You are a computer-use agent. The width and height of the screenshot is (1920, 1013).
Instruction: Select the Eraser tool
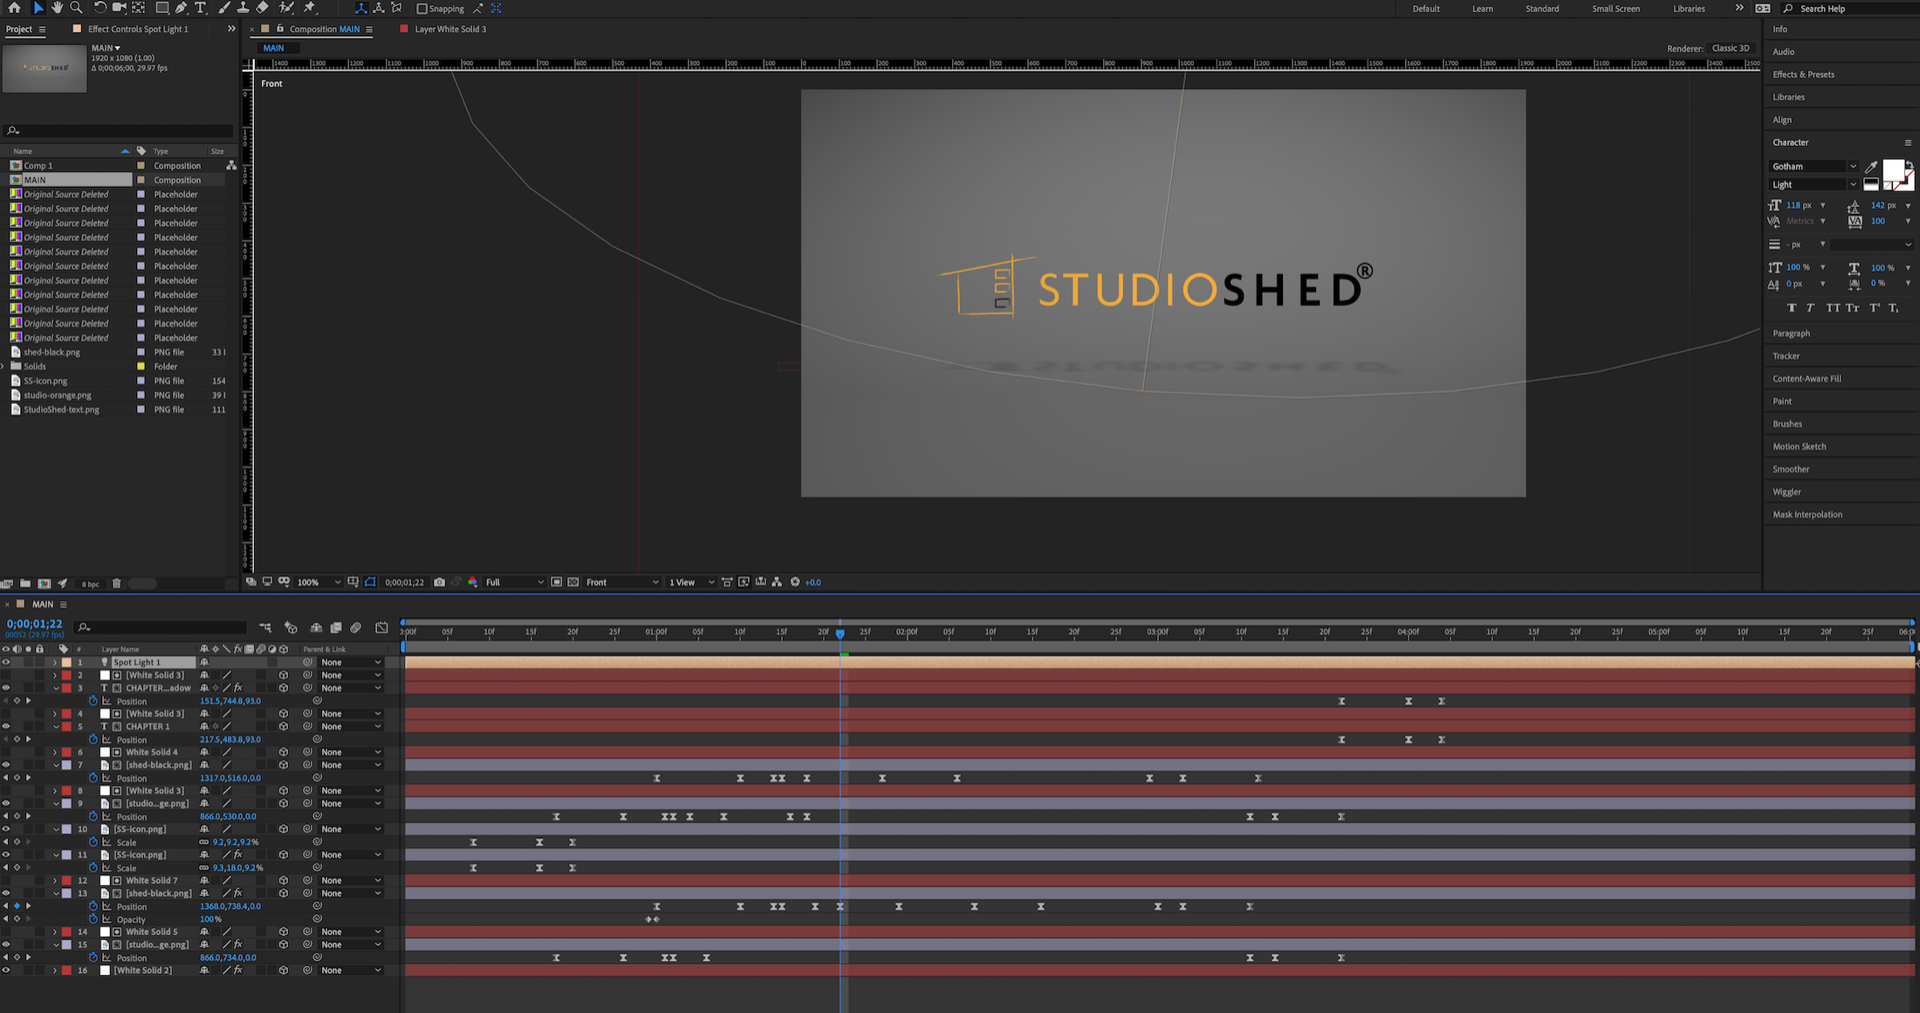[x=262, y=8]
